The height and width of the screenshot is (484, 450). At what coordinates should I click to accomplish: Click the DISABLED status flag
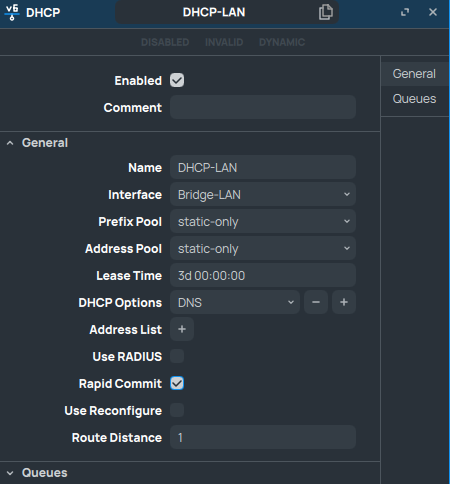(165, 42)
